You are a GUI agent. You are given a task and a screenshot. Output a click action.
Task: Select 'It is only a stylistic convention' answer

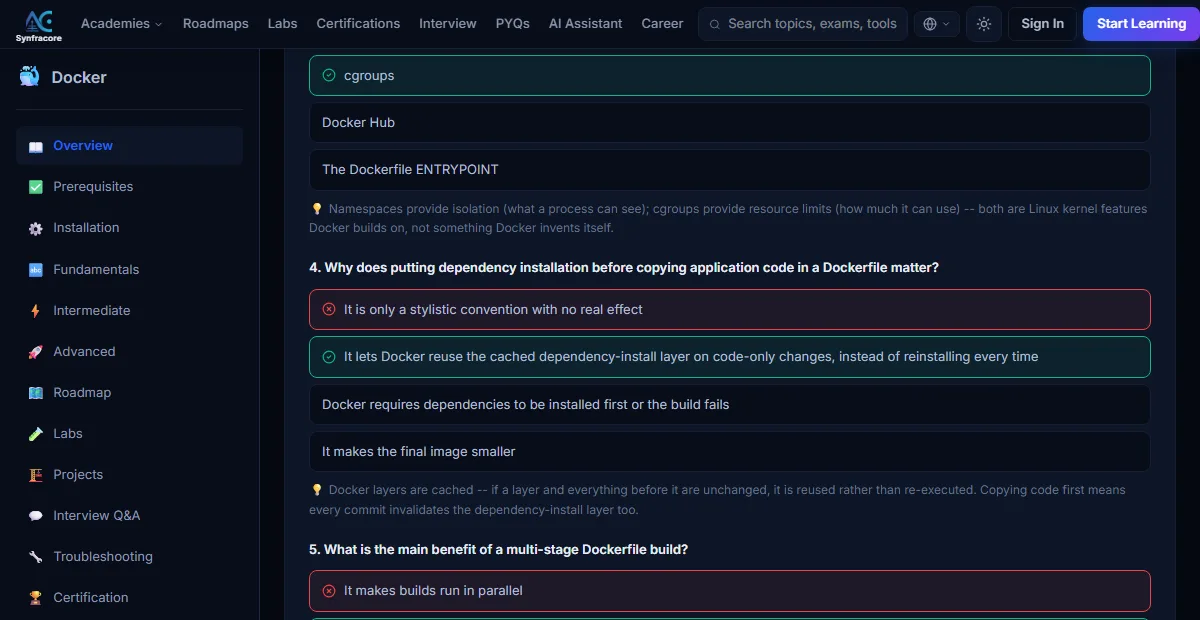[x=730, y=309]
